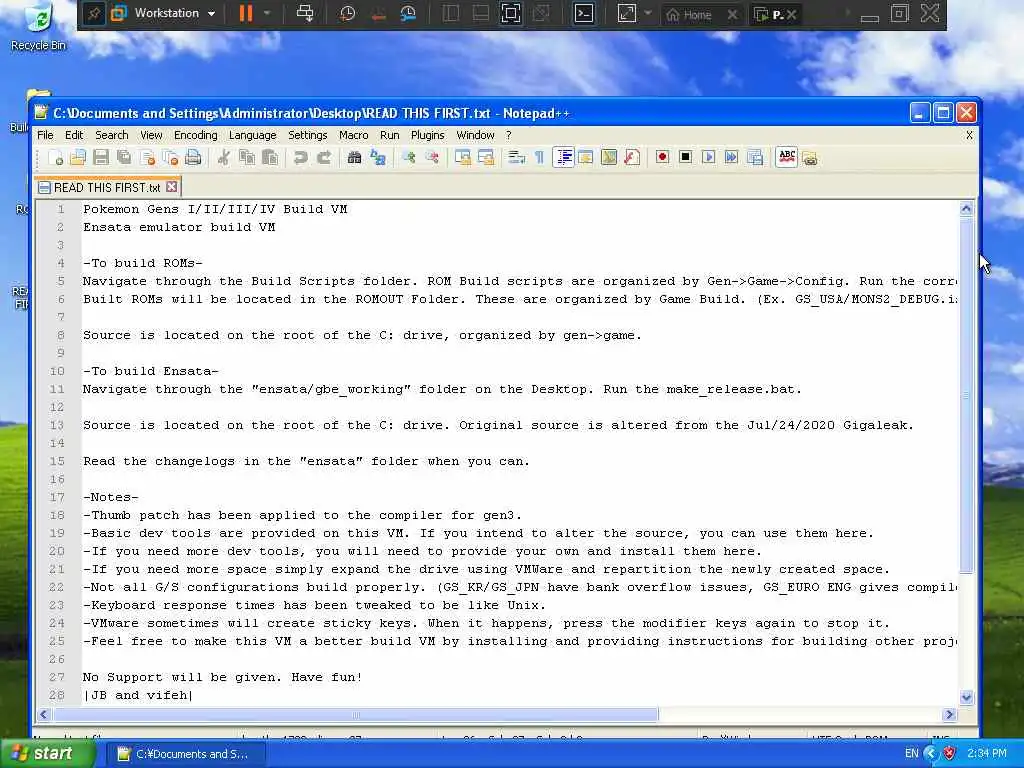Click the Close All toolbar icon

[170, 157]
